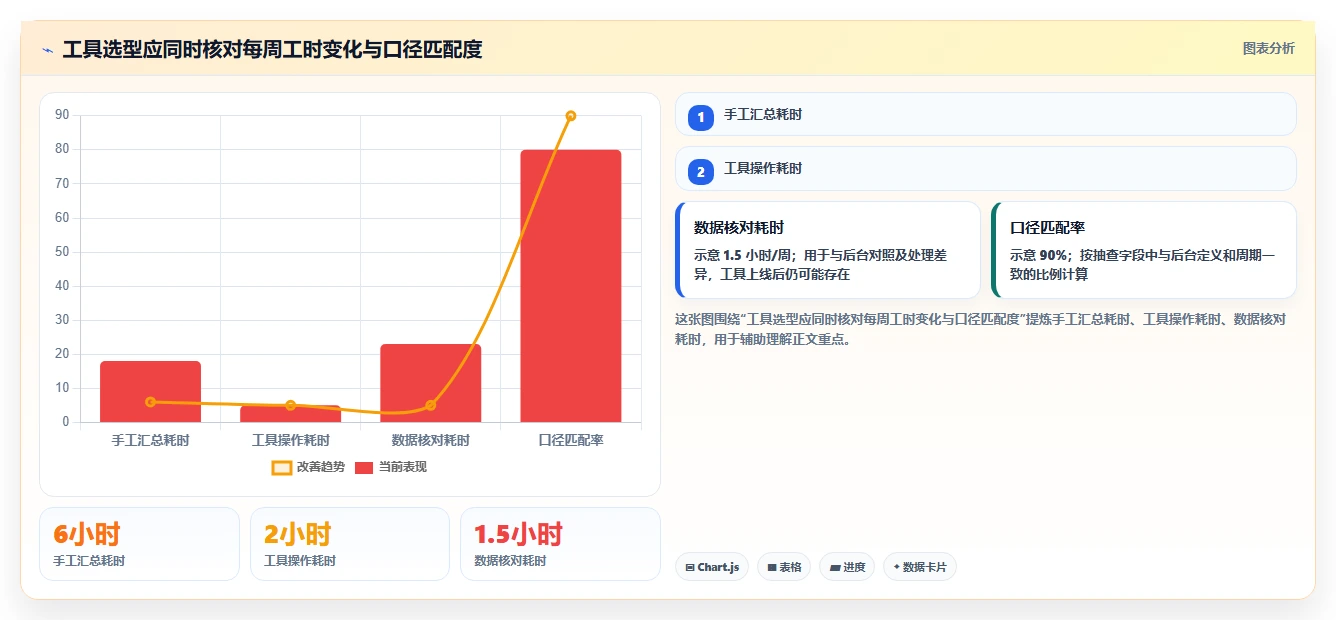Image resolution: width=1336 pixels, height=620 pixels.
Task: Click the title 工具选型应同时核对每周工时变化与口径匹配度
Action: tap(272, 50)
